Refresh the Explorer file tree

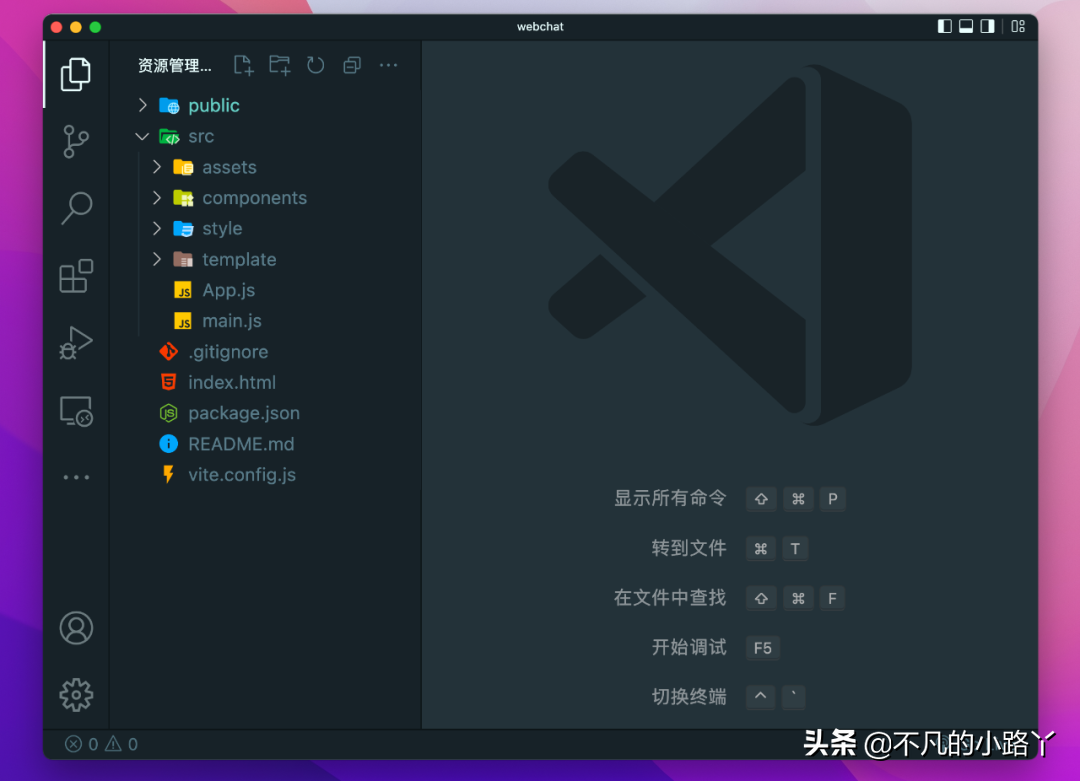(x=315, y=65)
